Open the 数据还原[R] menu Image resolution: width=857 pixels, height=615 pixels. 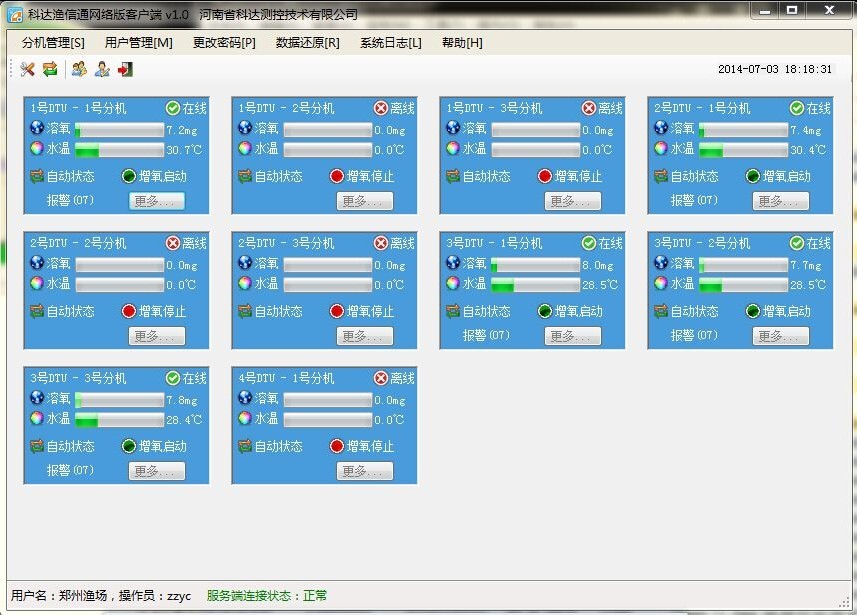point(308,43)
